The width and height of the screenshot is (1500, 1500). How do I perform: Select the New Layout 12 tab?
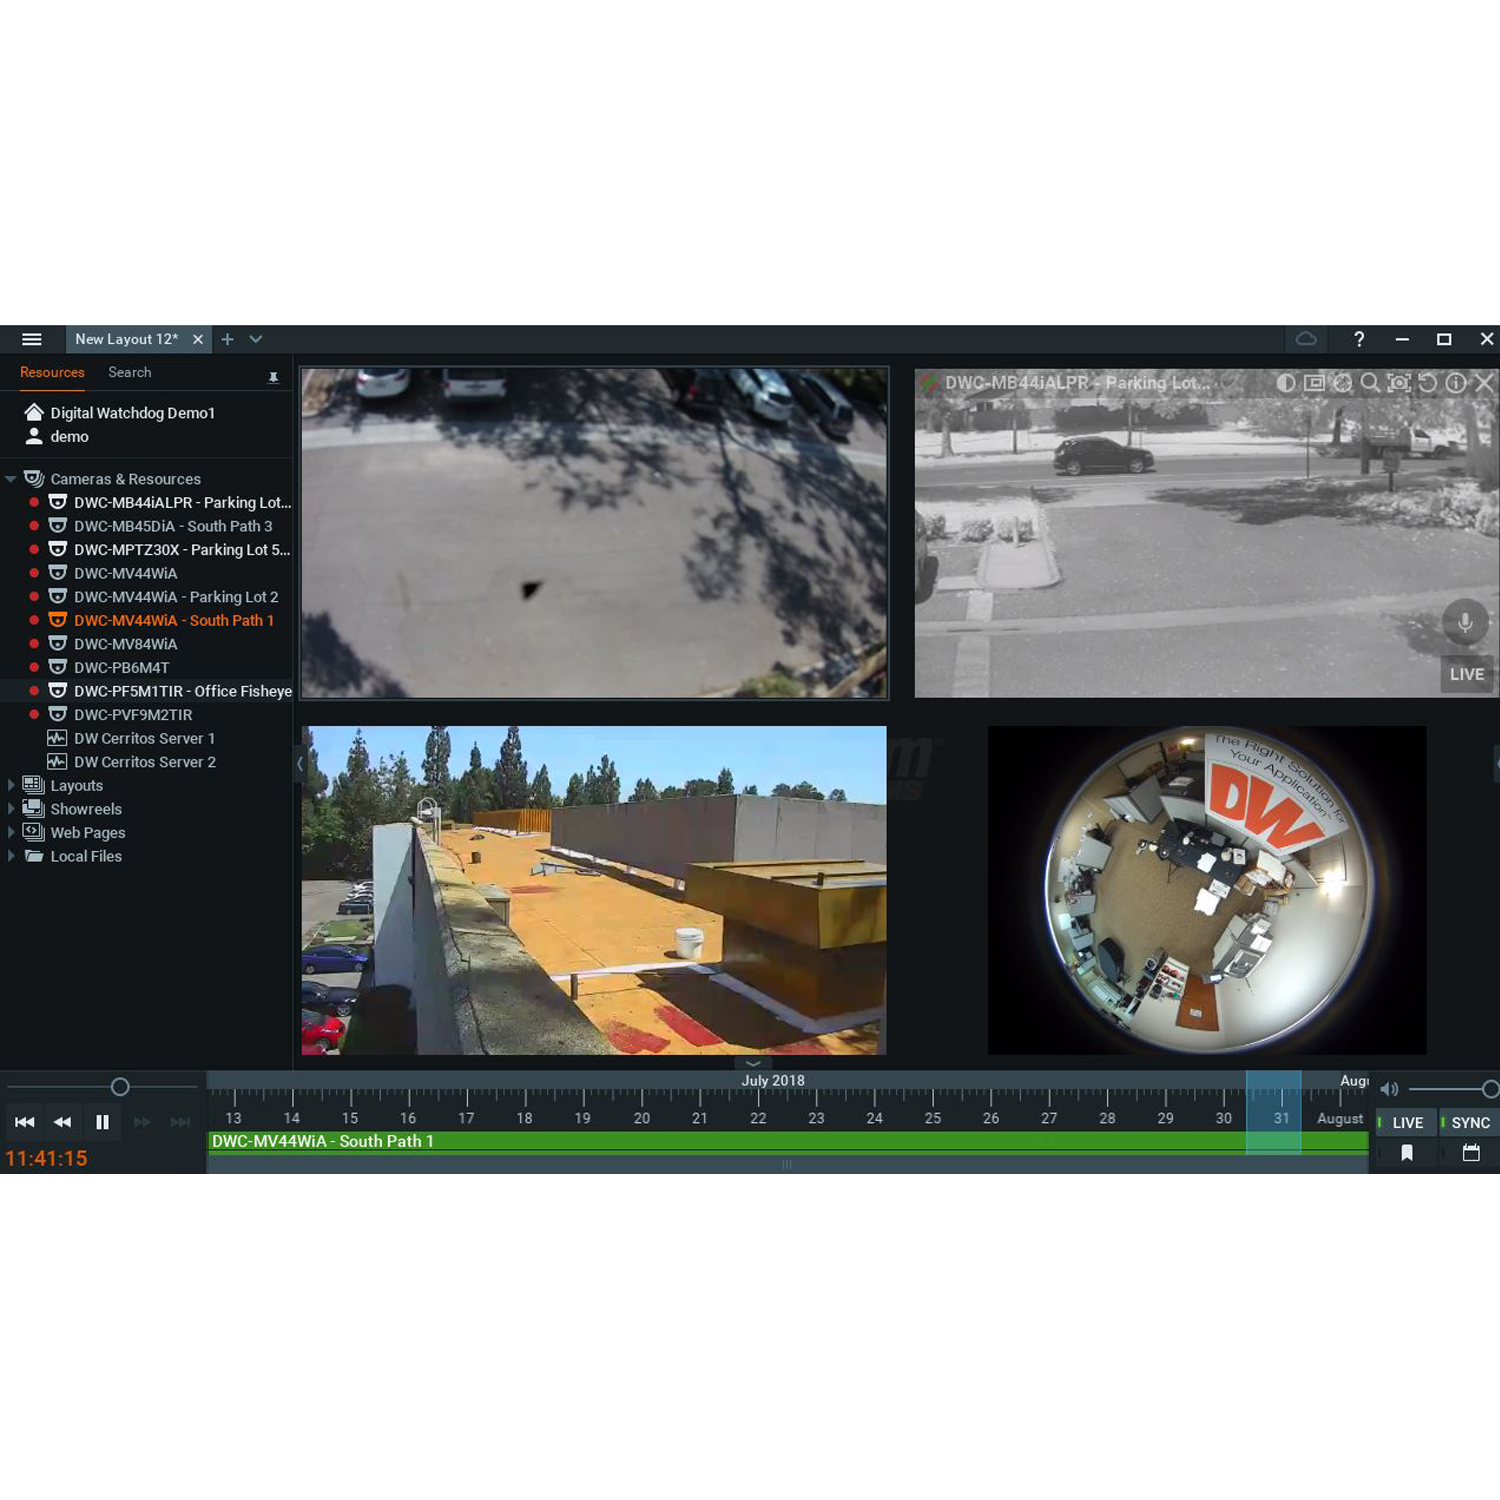(126, 340)
